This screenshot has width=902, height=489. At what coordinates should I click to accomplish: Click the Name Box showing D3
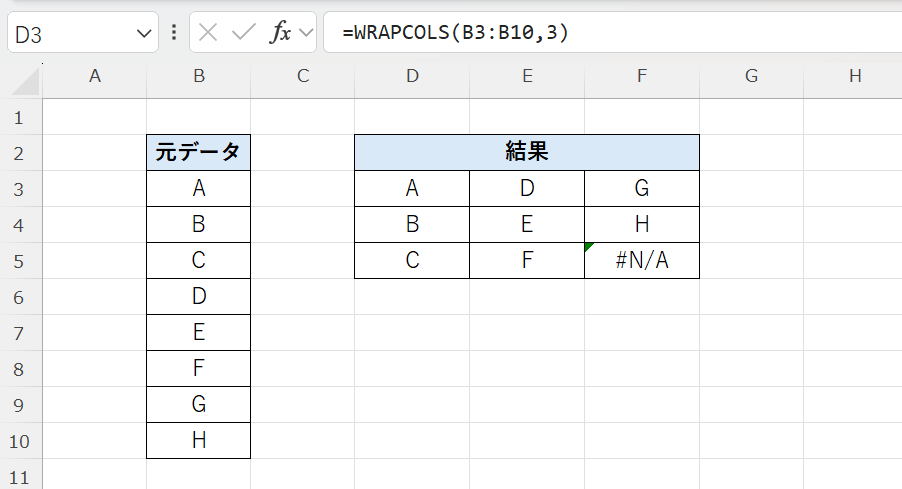click(x=70, y=33)
